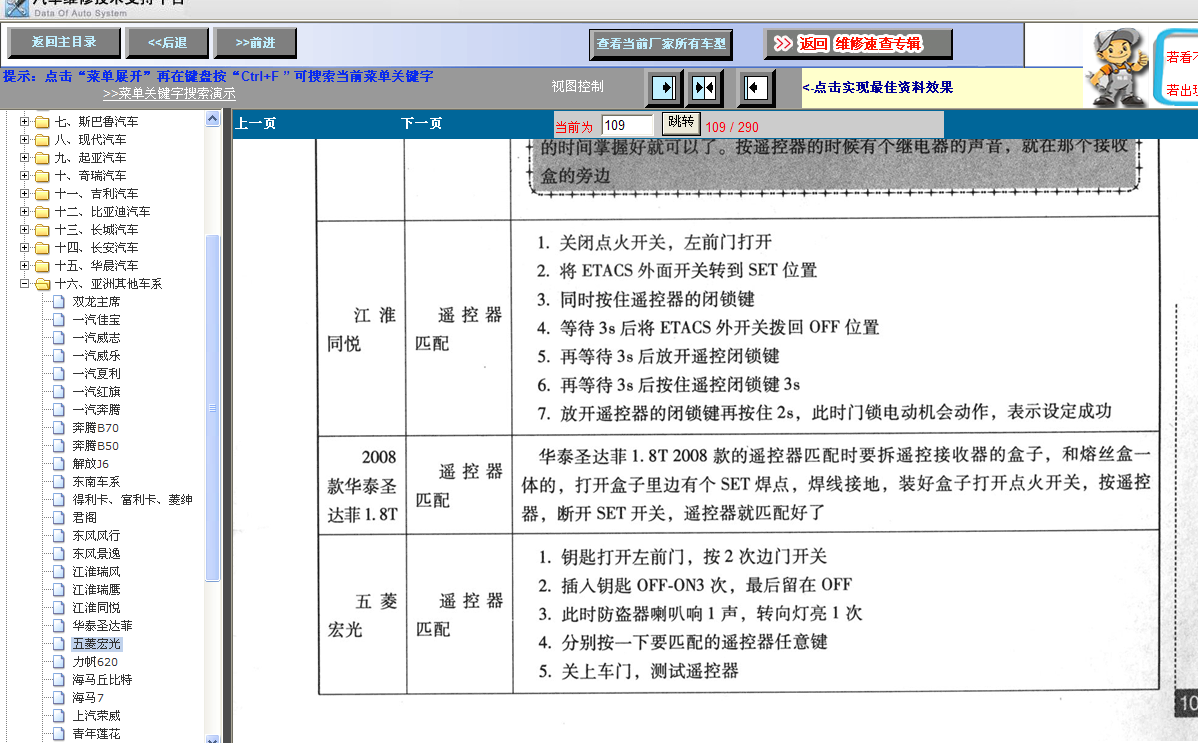Expand 十、奇瑞汽车 tree node
This screenshot has width=1198, height=743.
[x=24, y=176]
